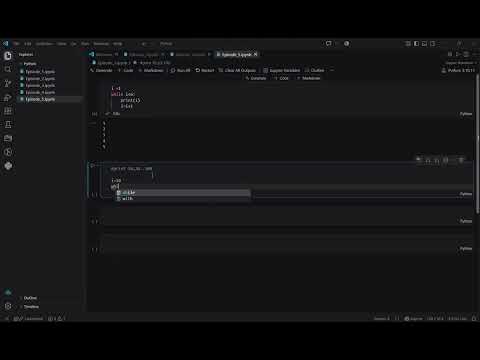Image resolution: width=480 pixels, height=360 pixels.
Task: Open the Testing flask view
Action: tap(8, 125)
